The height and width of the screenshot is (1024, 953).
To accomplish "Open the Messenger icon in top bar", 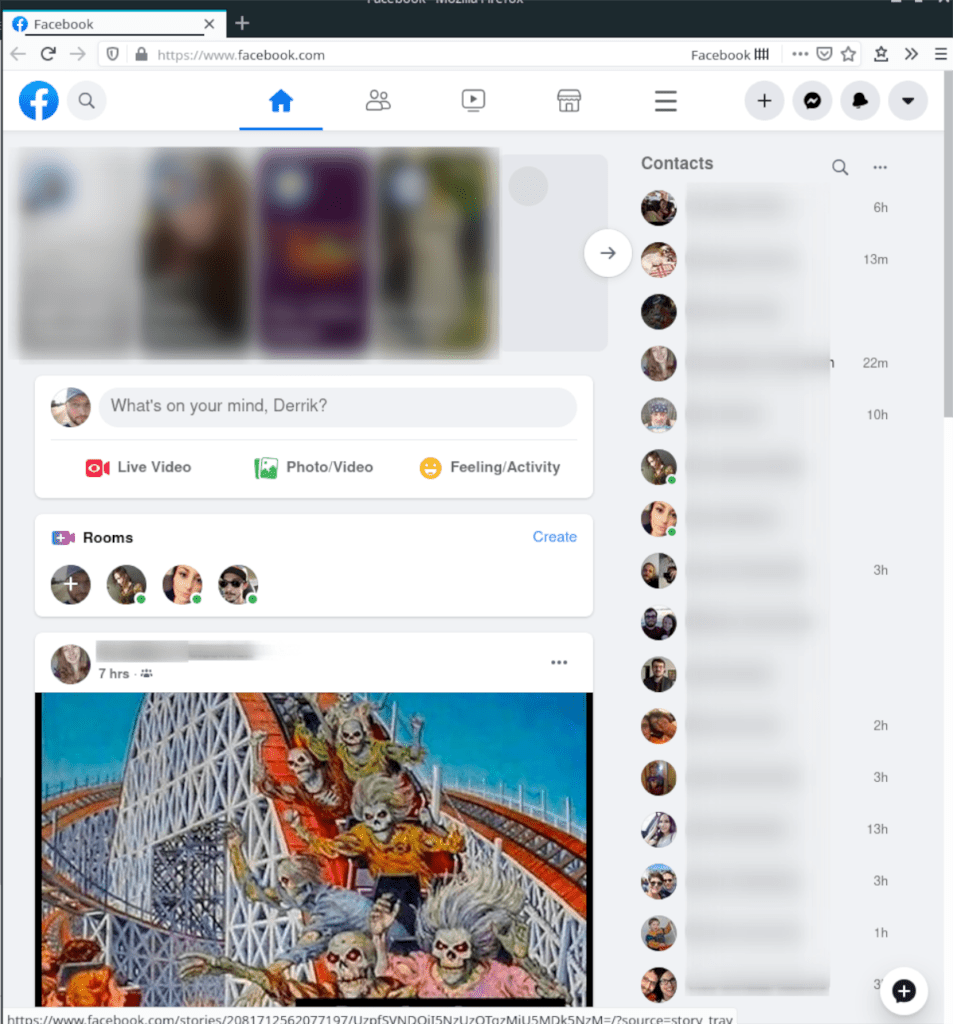I will (812, 101).
